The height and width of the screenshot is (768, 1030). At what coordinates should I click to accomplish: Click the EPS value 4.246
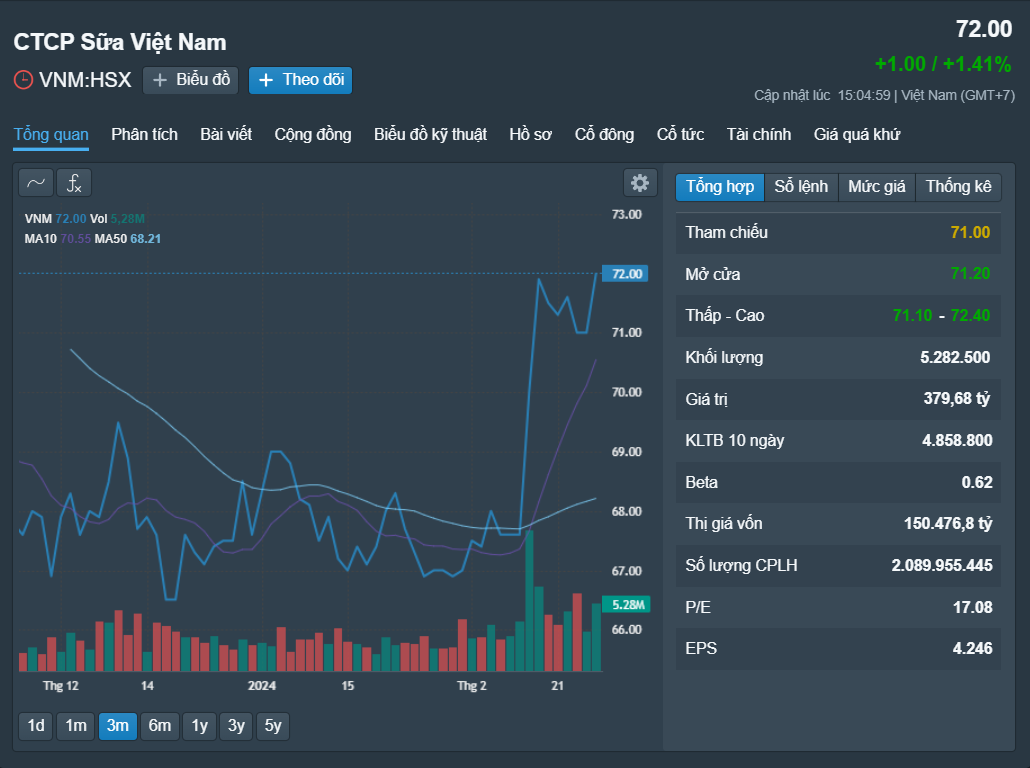[x=973, y=648]
